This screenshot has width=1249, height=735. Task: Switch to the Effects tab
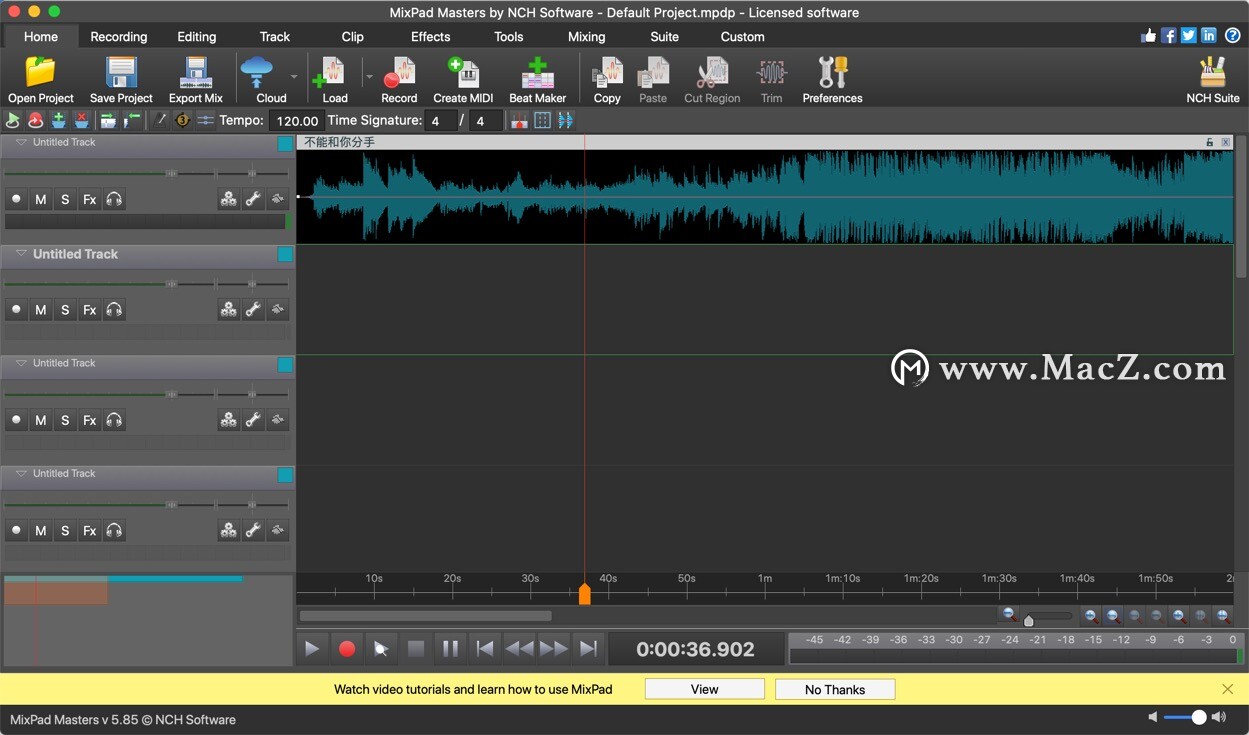coord(430,36)
